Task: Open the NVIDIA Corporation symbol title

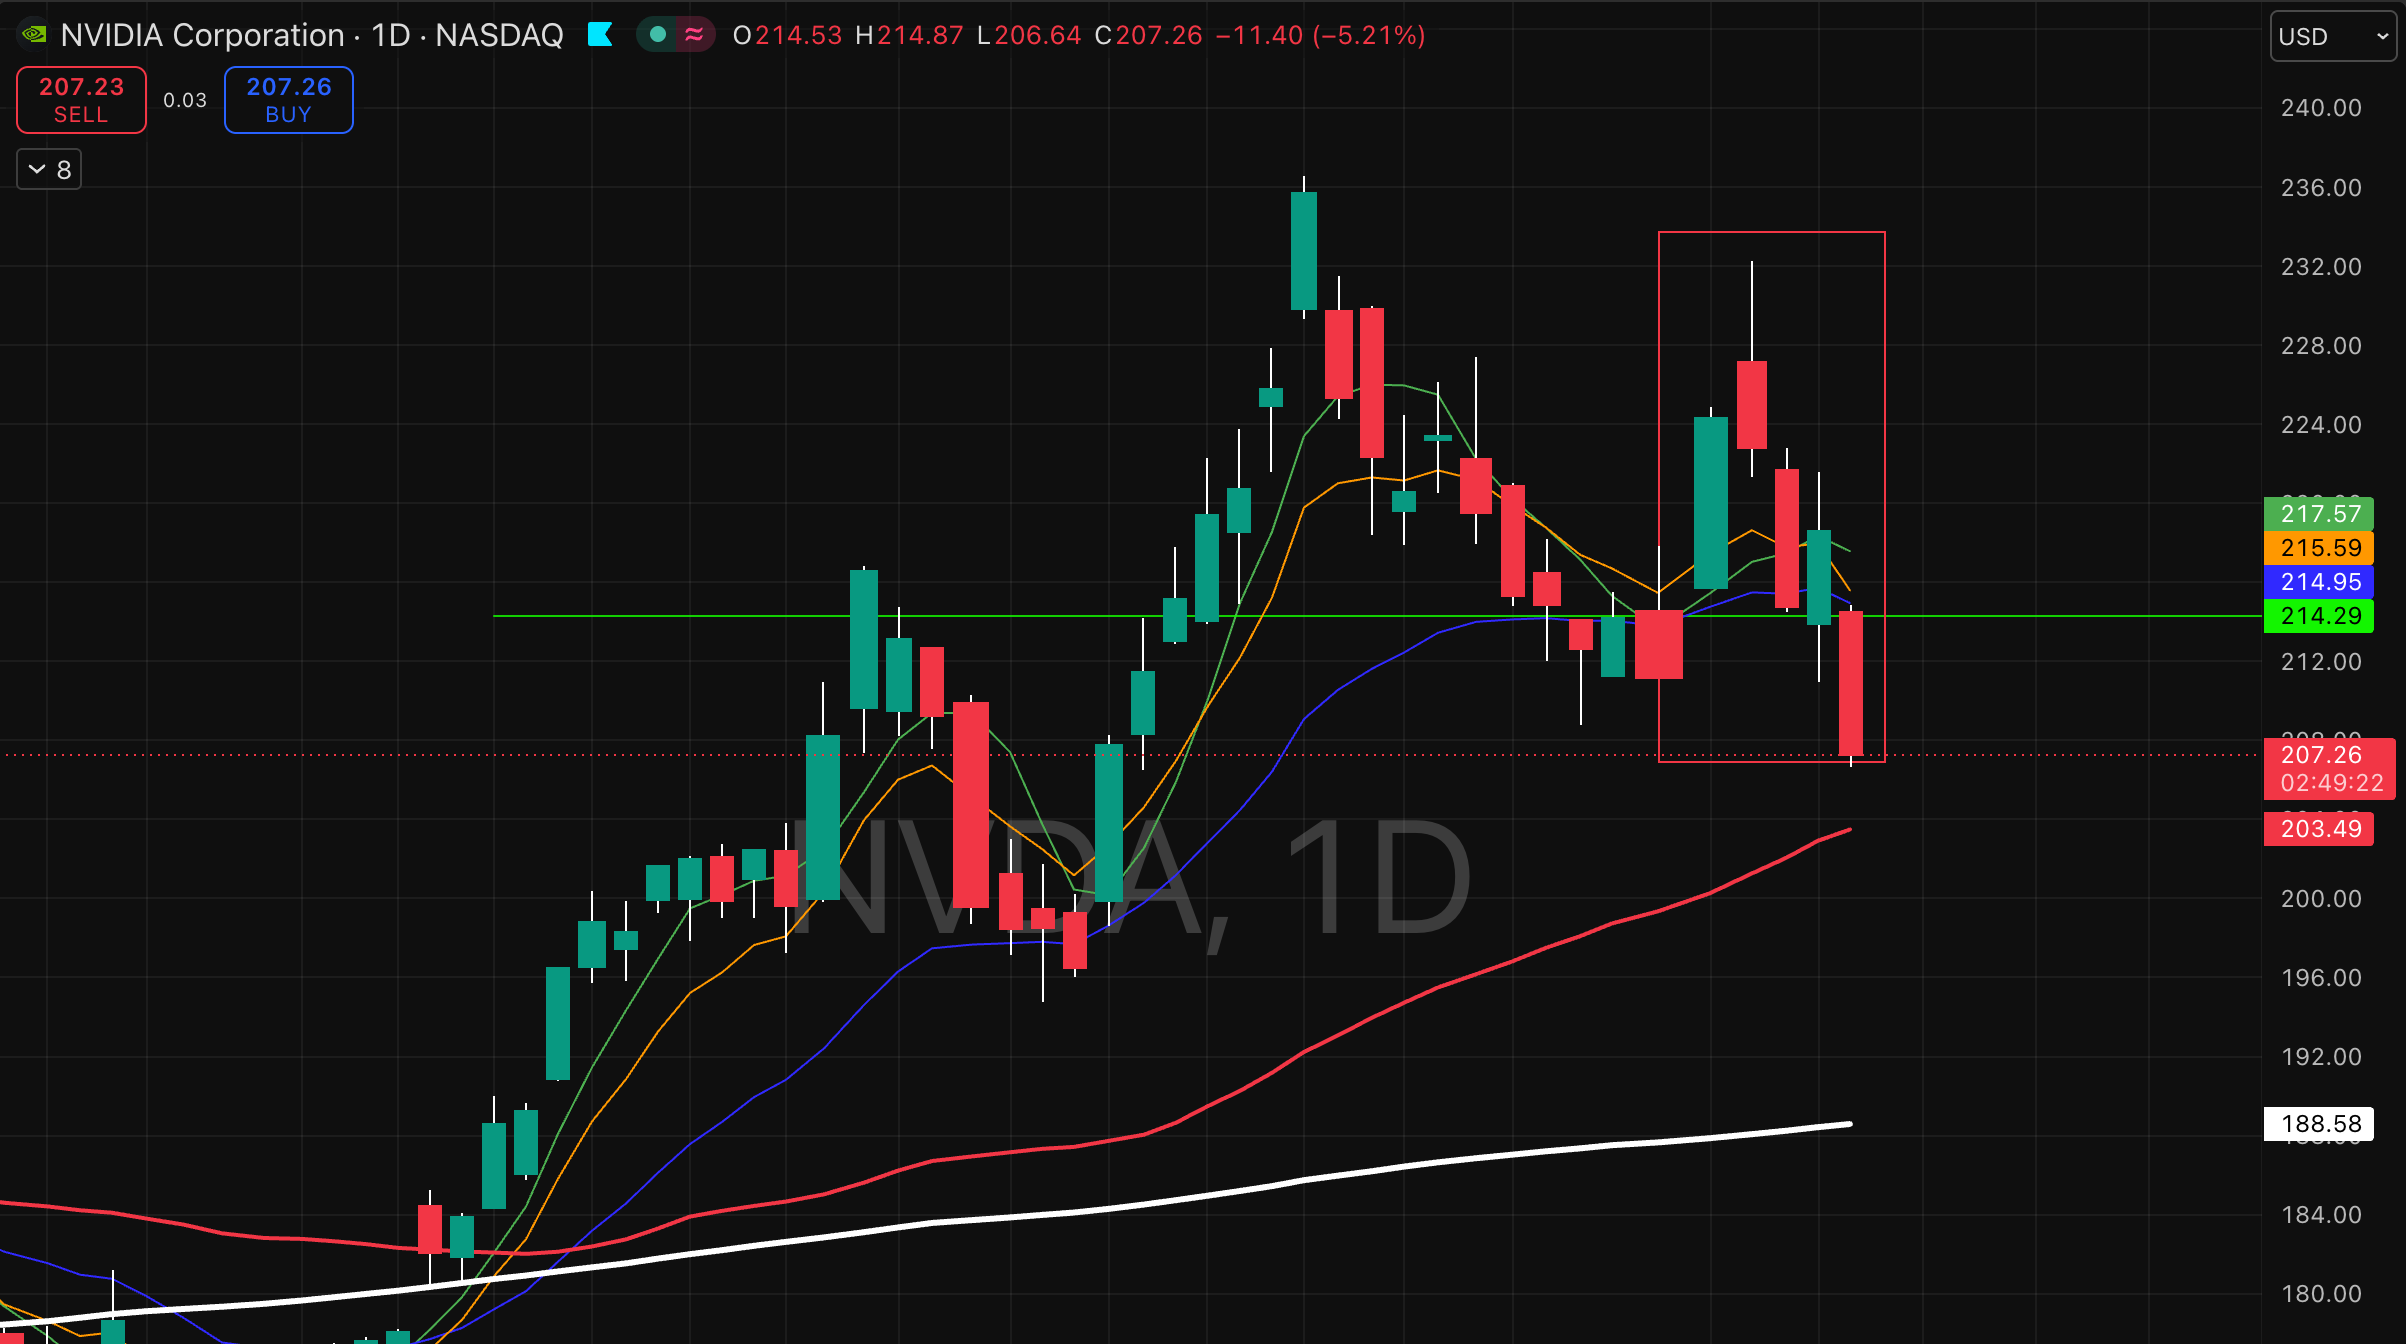Action: [312, 35]
